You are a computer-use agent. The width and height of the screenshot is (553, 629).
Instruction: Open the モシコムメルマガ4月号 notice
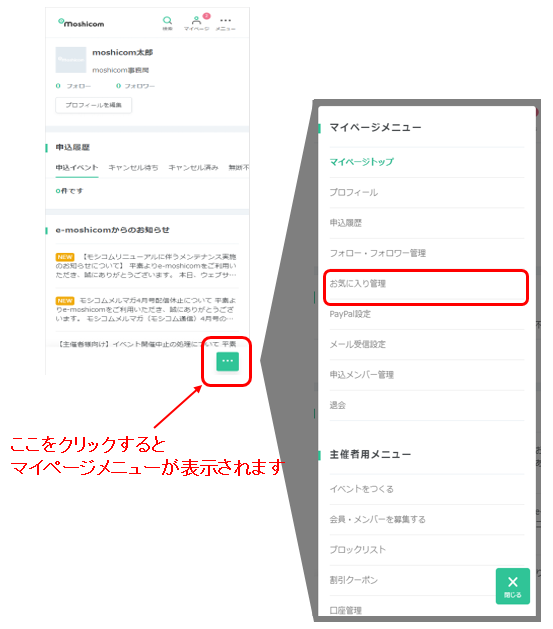(x=146, y=309)
